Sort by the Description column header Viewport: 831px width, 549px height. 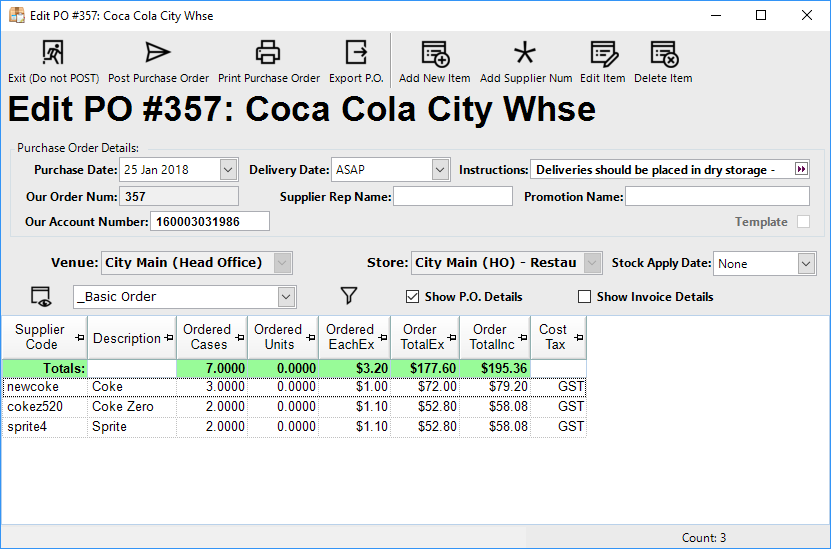[127, 338]
